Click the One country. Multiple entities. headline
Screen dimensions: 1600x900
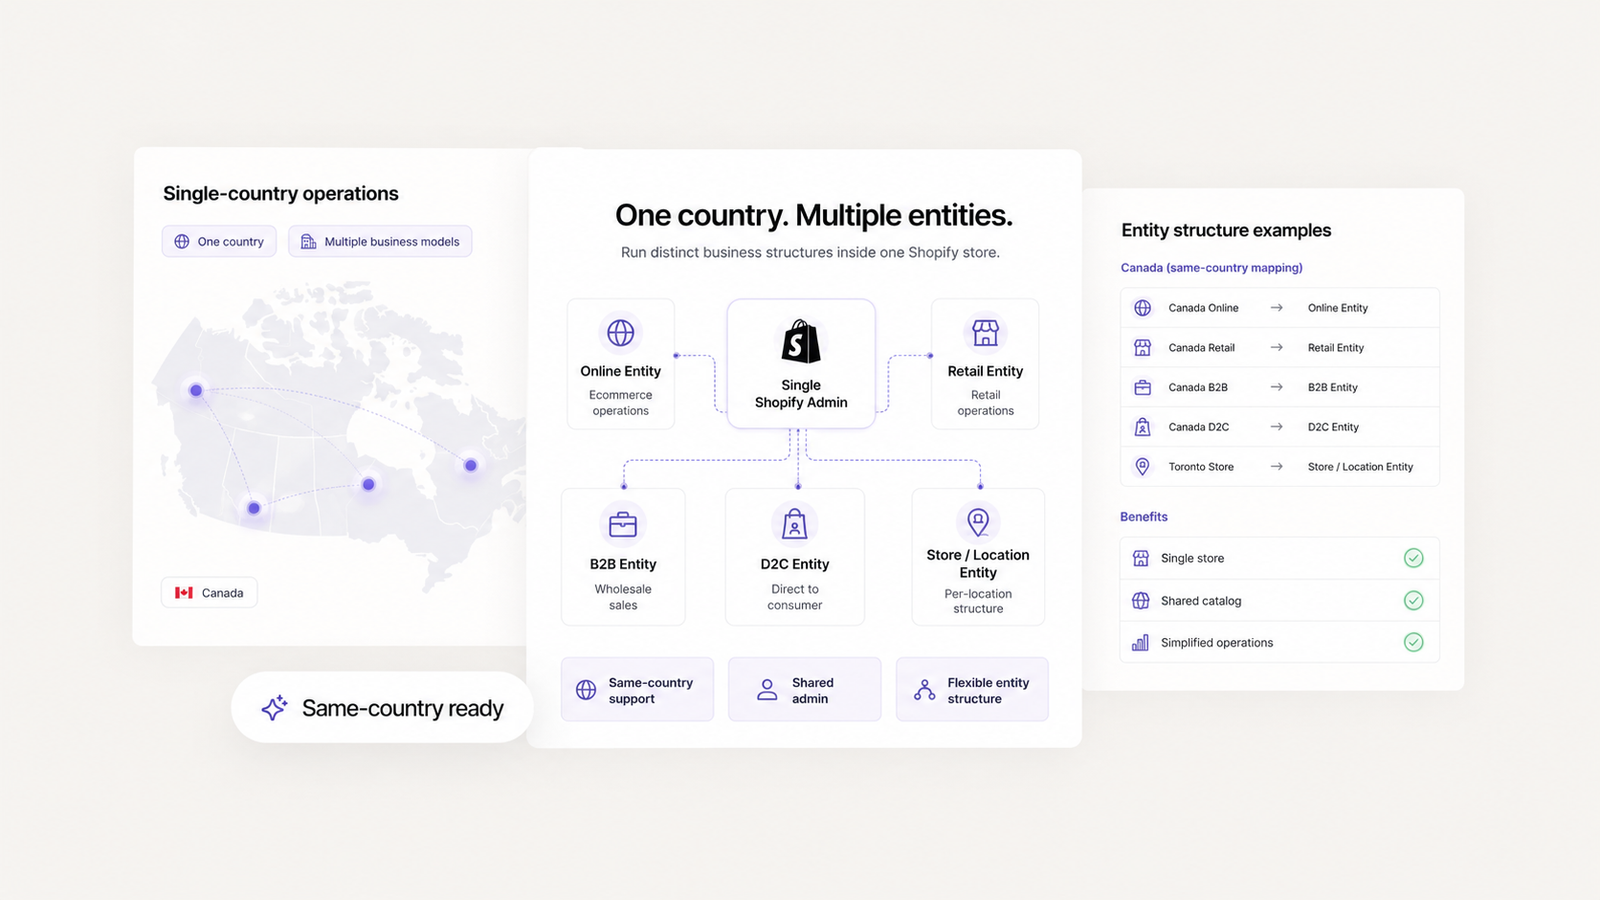tap(814, 215)
